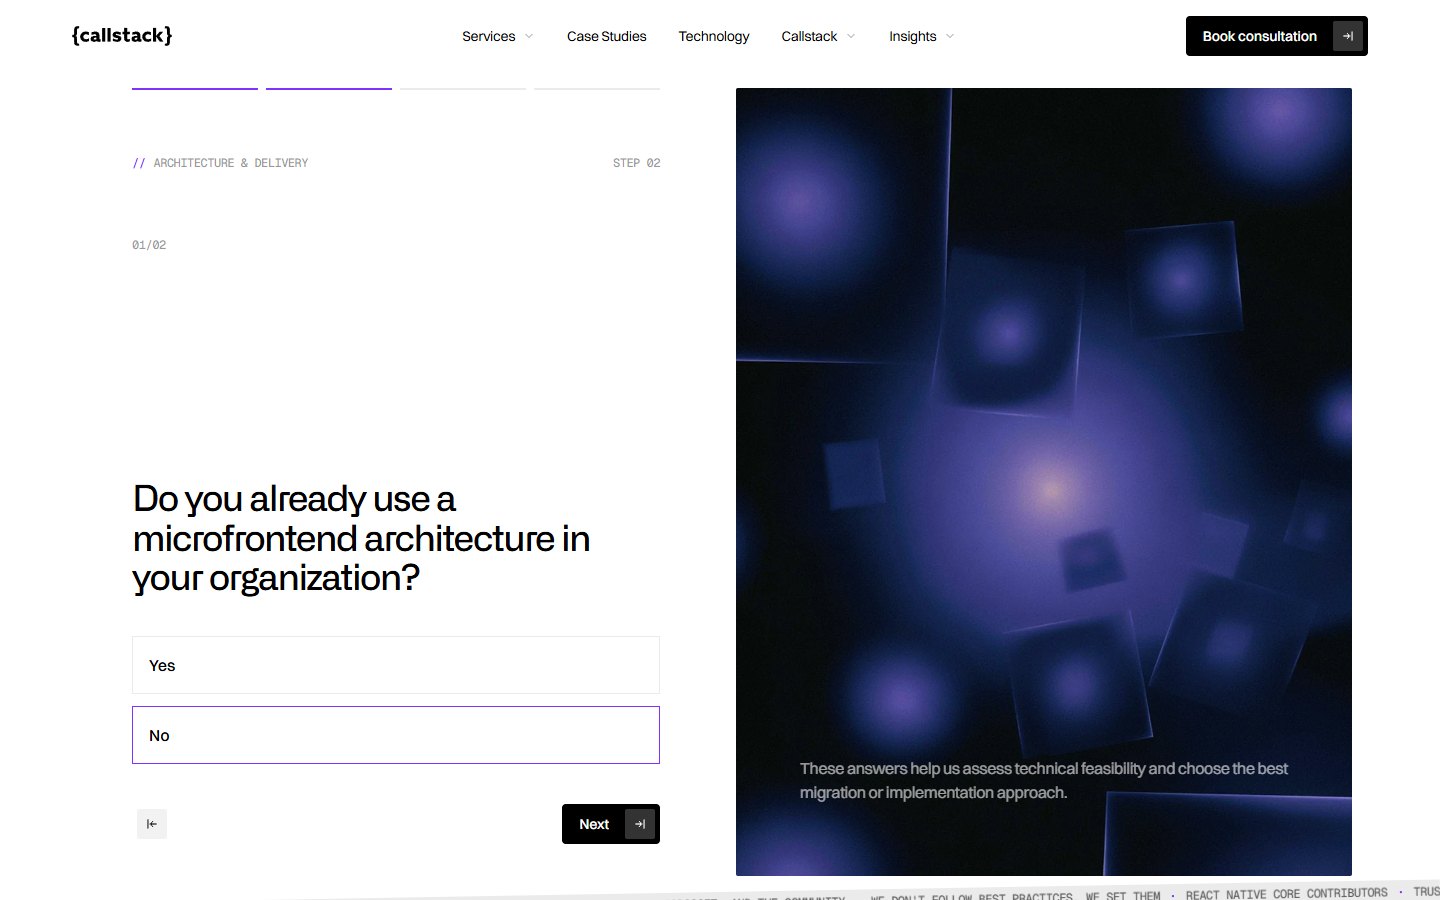
Task: Click the third progress step bar
Action: point(463,89)
